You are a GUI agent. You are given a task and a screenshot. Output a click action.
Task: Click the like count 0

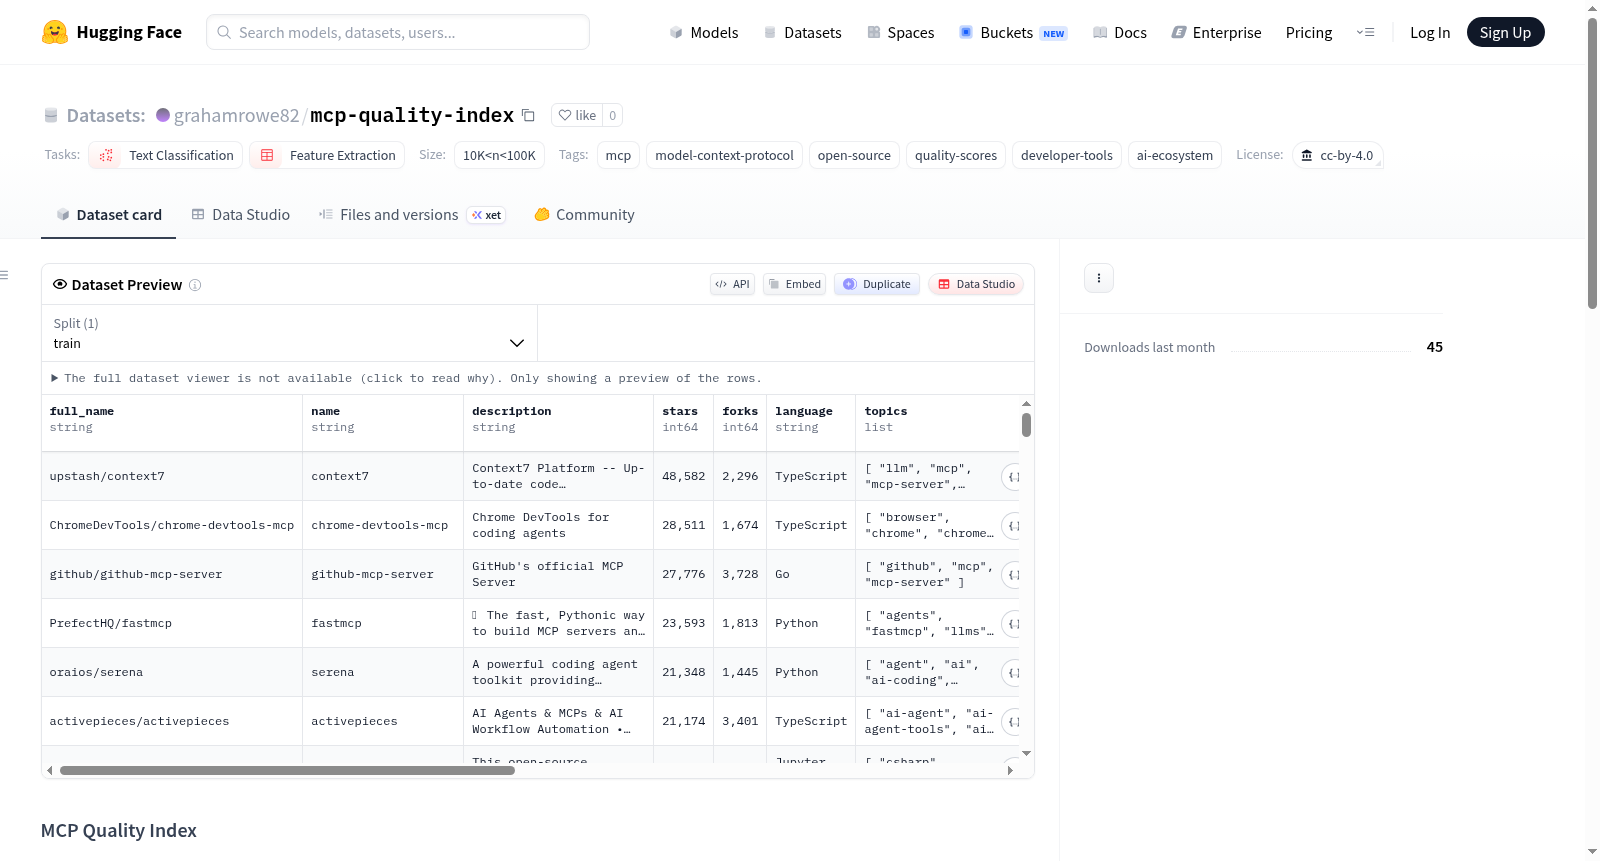coord(613,115)
